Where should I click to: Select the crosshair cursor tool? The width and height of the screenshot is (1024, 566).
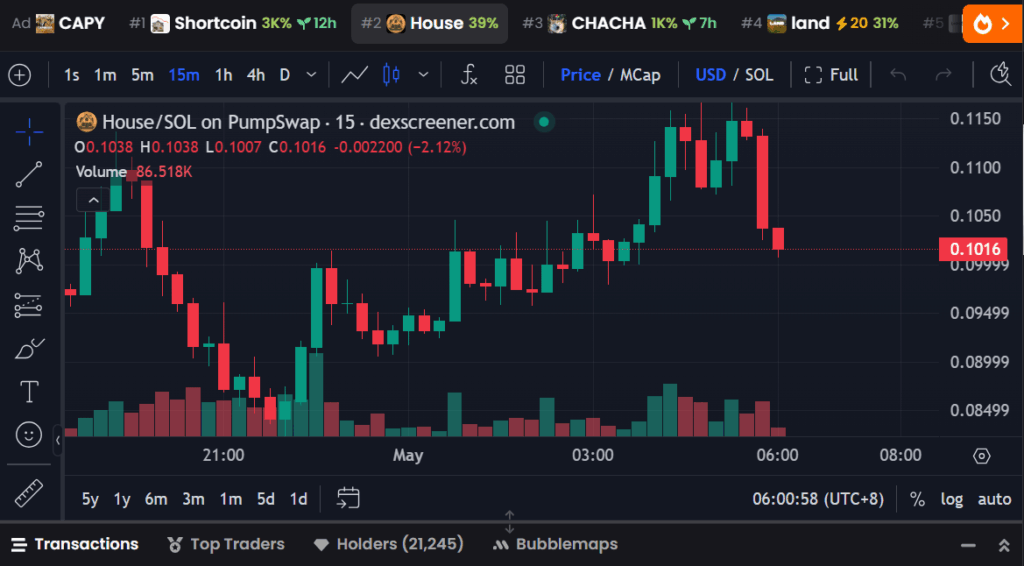coord(29,132)
